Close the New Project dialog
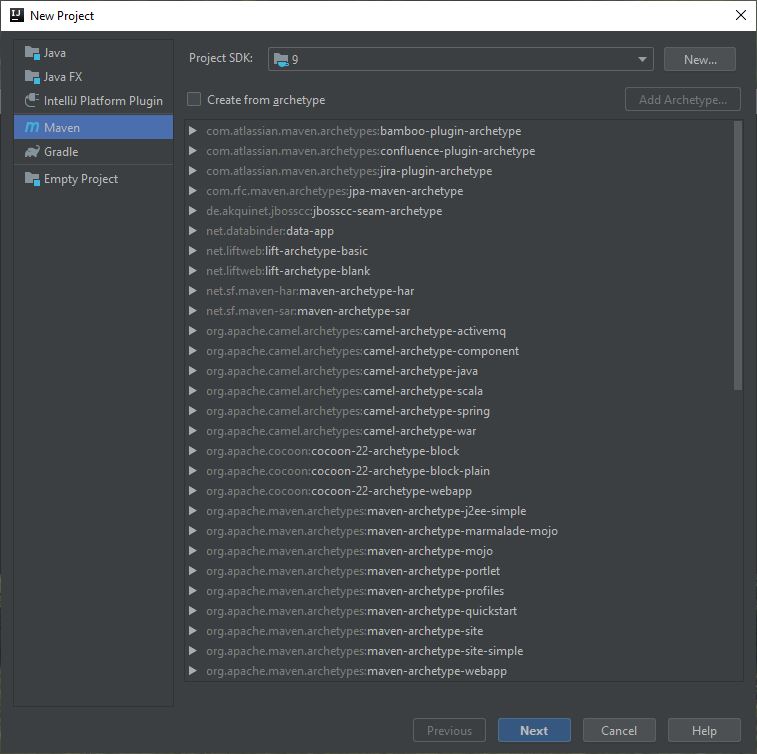 coord(741,15)
